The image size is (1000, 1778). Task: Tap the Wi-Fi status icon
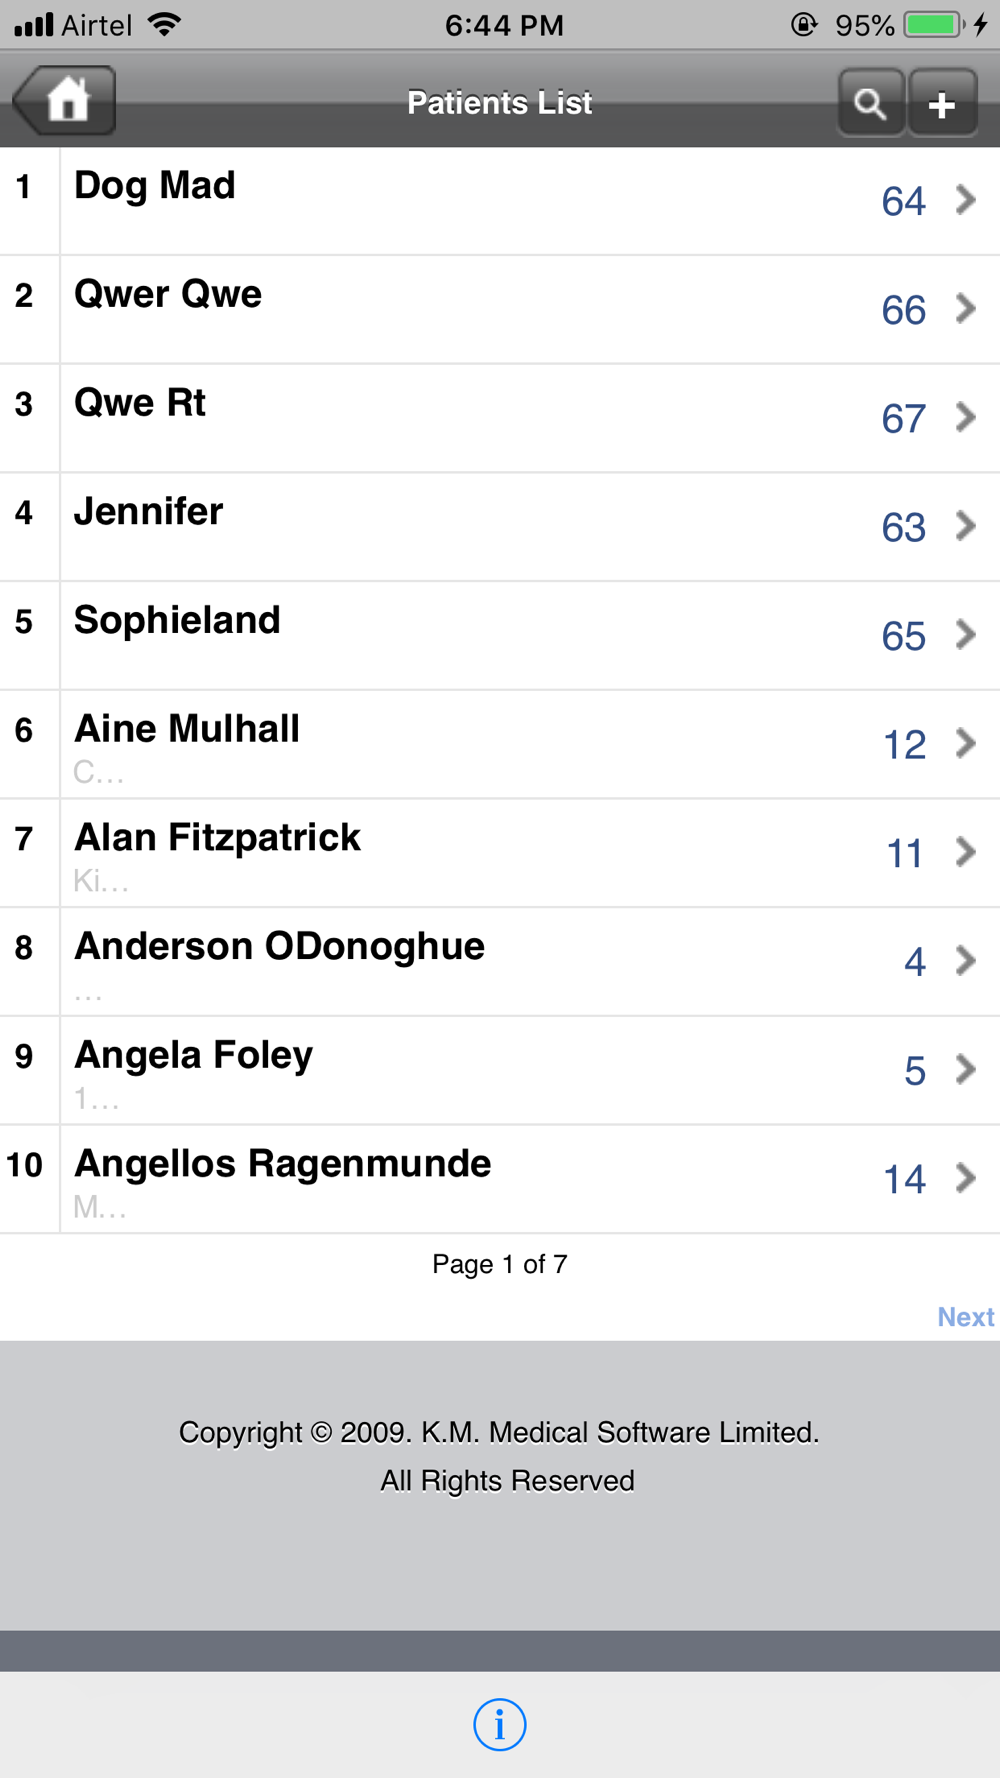[x=164, y=24]
